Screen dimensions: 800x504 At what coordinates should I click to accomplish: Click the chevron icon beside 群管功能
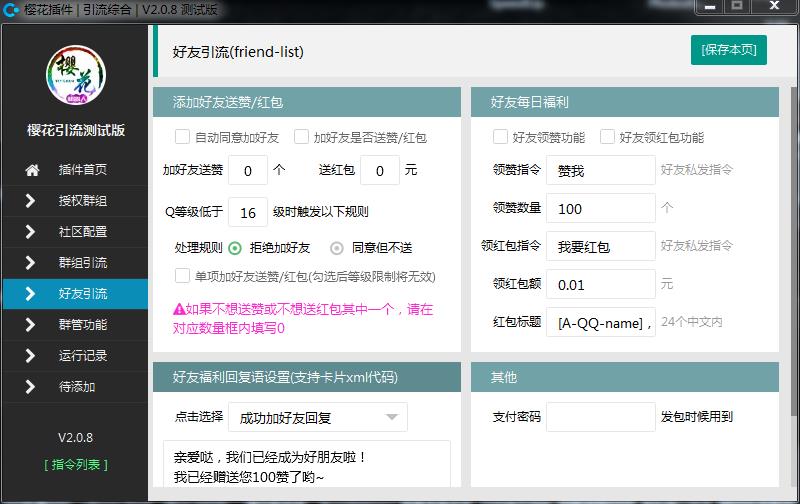click(x=30, y=325)
